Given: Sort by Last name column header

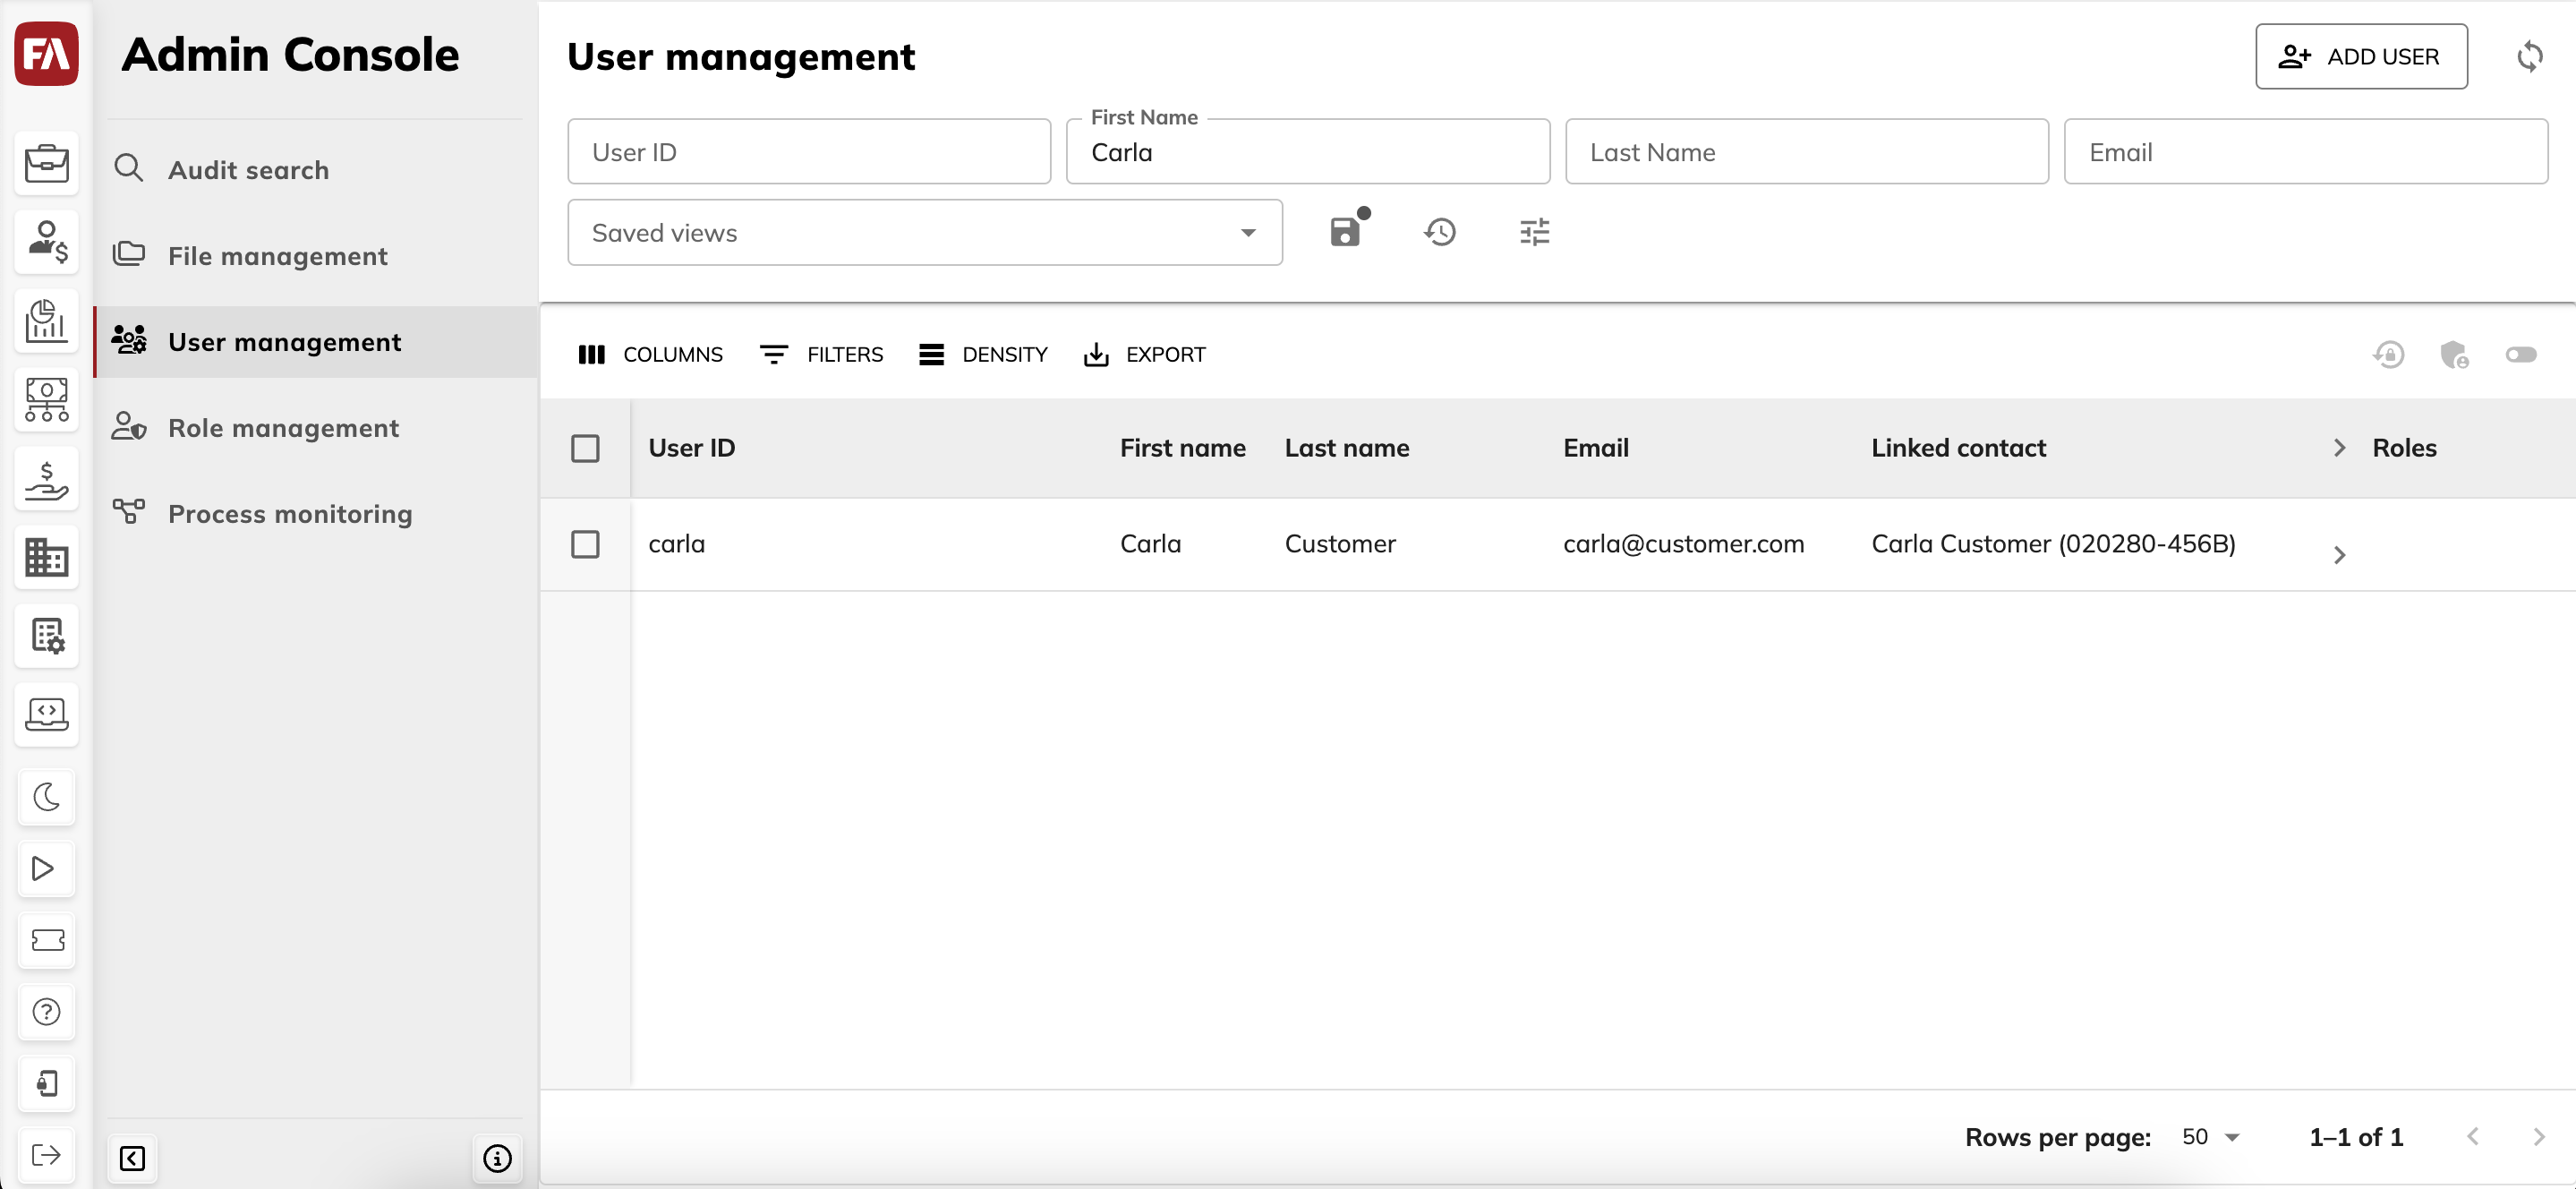Looking at the screenshot, I should [x=1347, y=448].
